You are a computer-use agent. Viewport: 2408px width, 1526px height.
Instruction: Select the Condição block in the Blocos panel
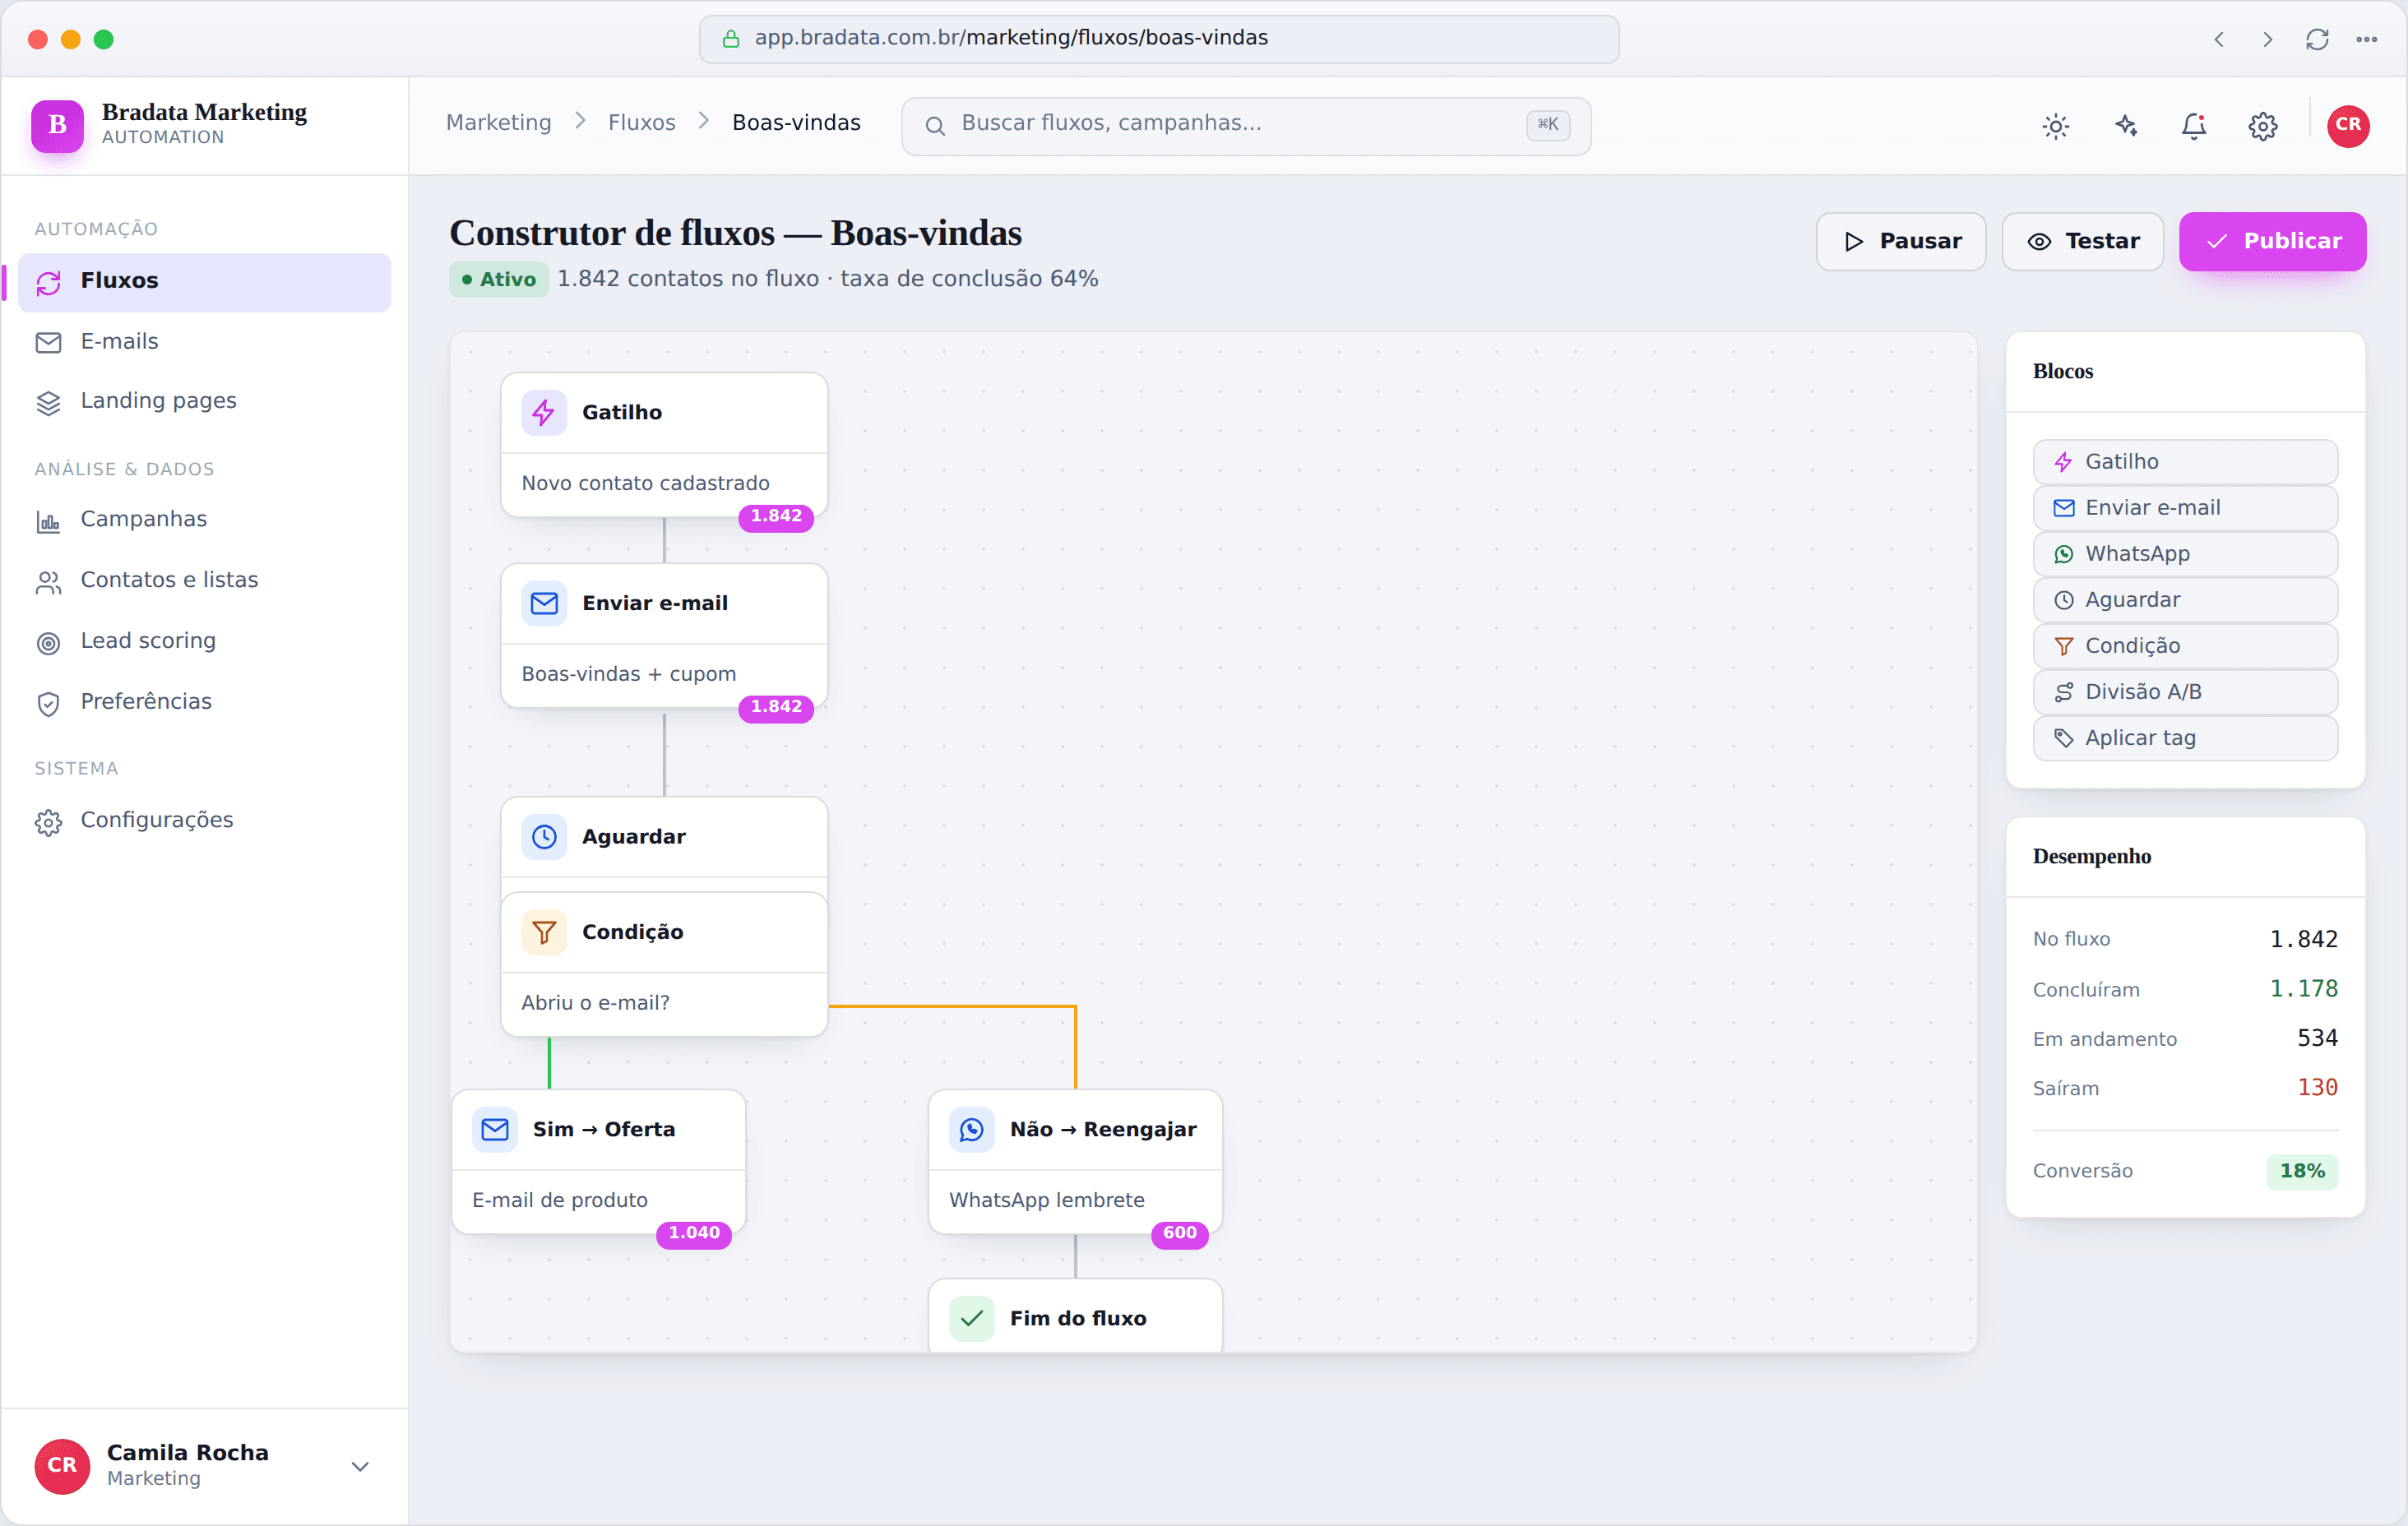(2185, 645)
